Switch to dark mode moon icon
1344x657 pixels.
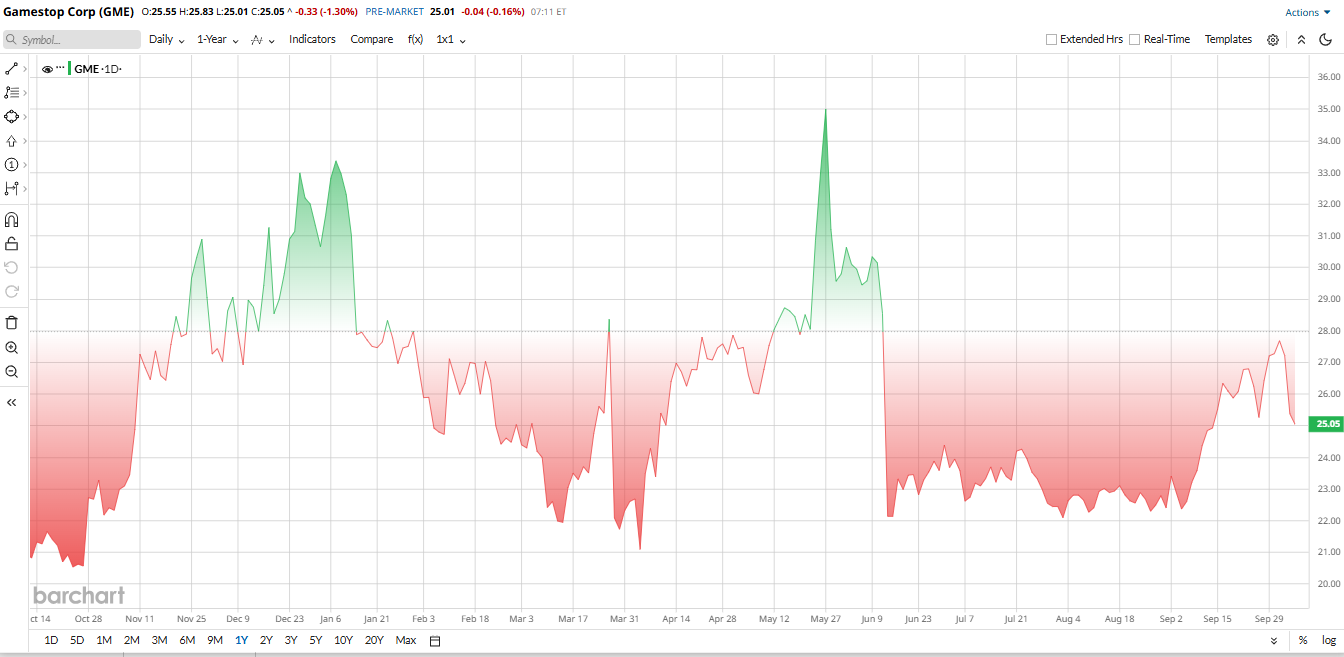(x=1325, y=40)
